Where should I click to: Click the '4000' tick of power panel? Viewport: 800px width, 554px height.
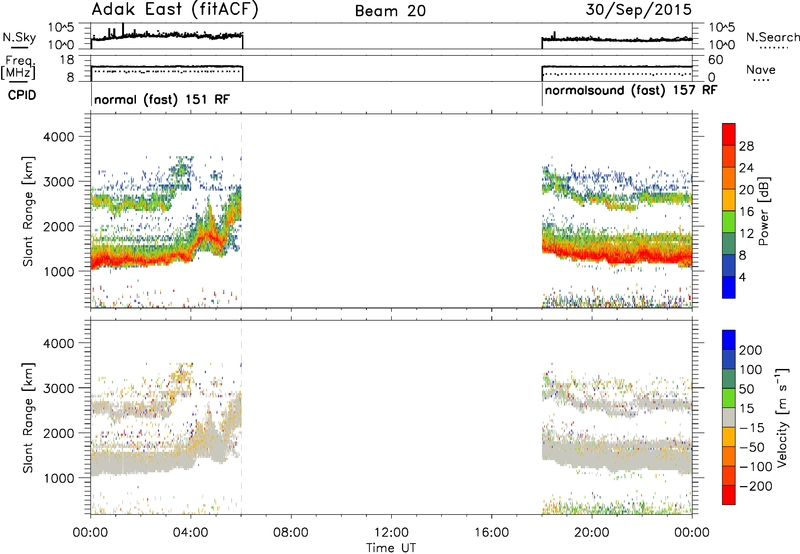pos(58,137)
